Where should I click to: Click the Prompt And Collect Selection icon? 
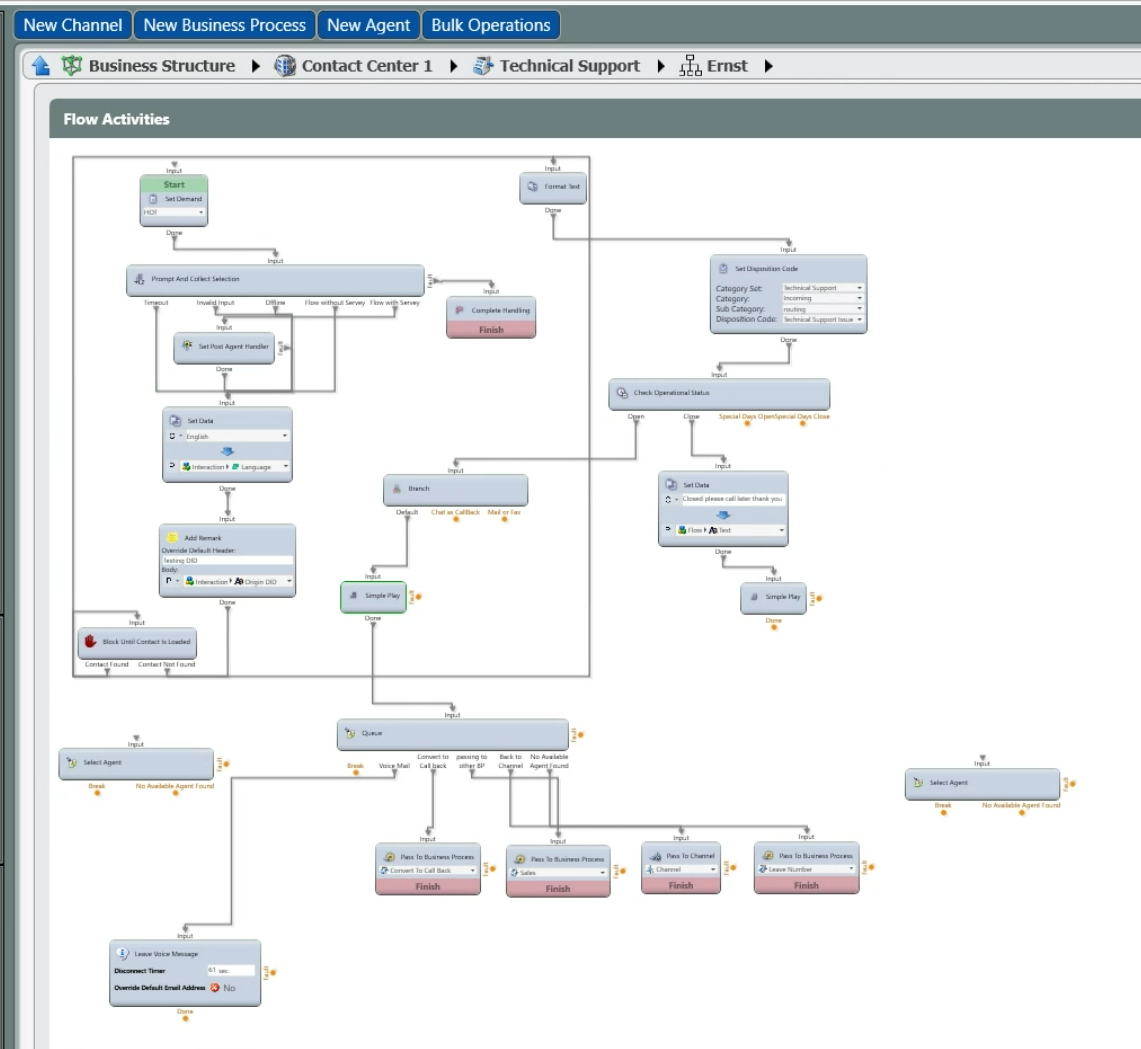click(x=140, y=279)
